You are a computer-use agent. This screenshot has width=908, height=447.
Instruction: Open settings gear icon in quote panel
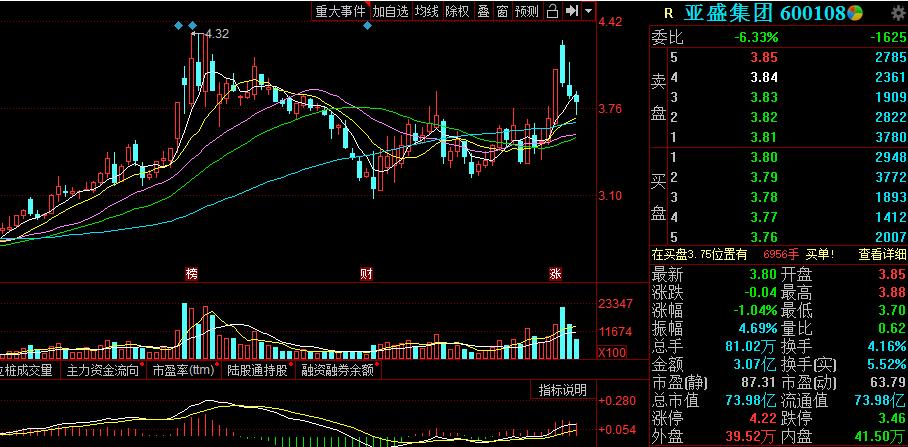click(900, 13)
